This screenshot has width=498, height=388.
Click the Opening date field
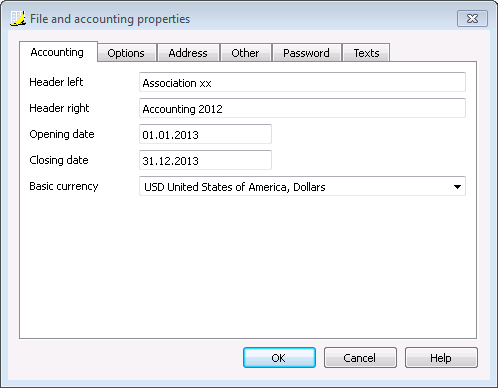click(205, 134)
